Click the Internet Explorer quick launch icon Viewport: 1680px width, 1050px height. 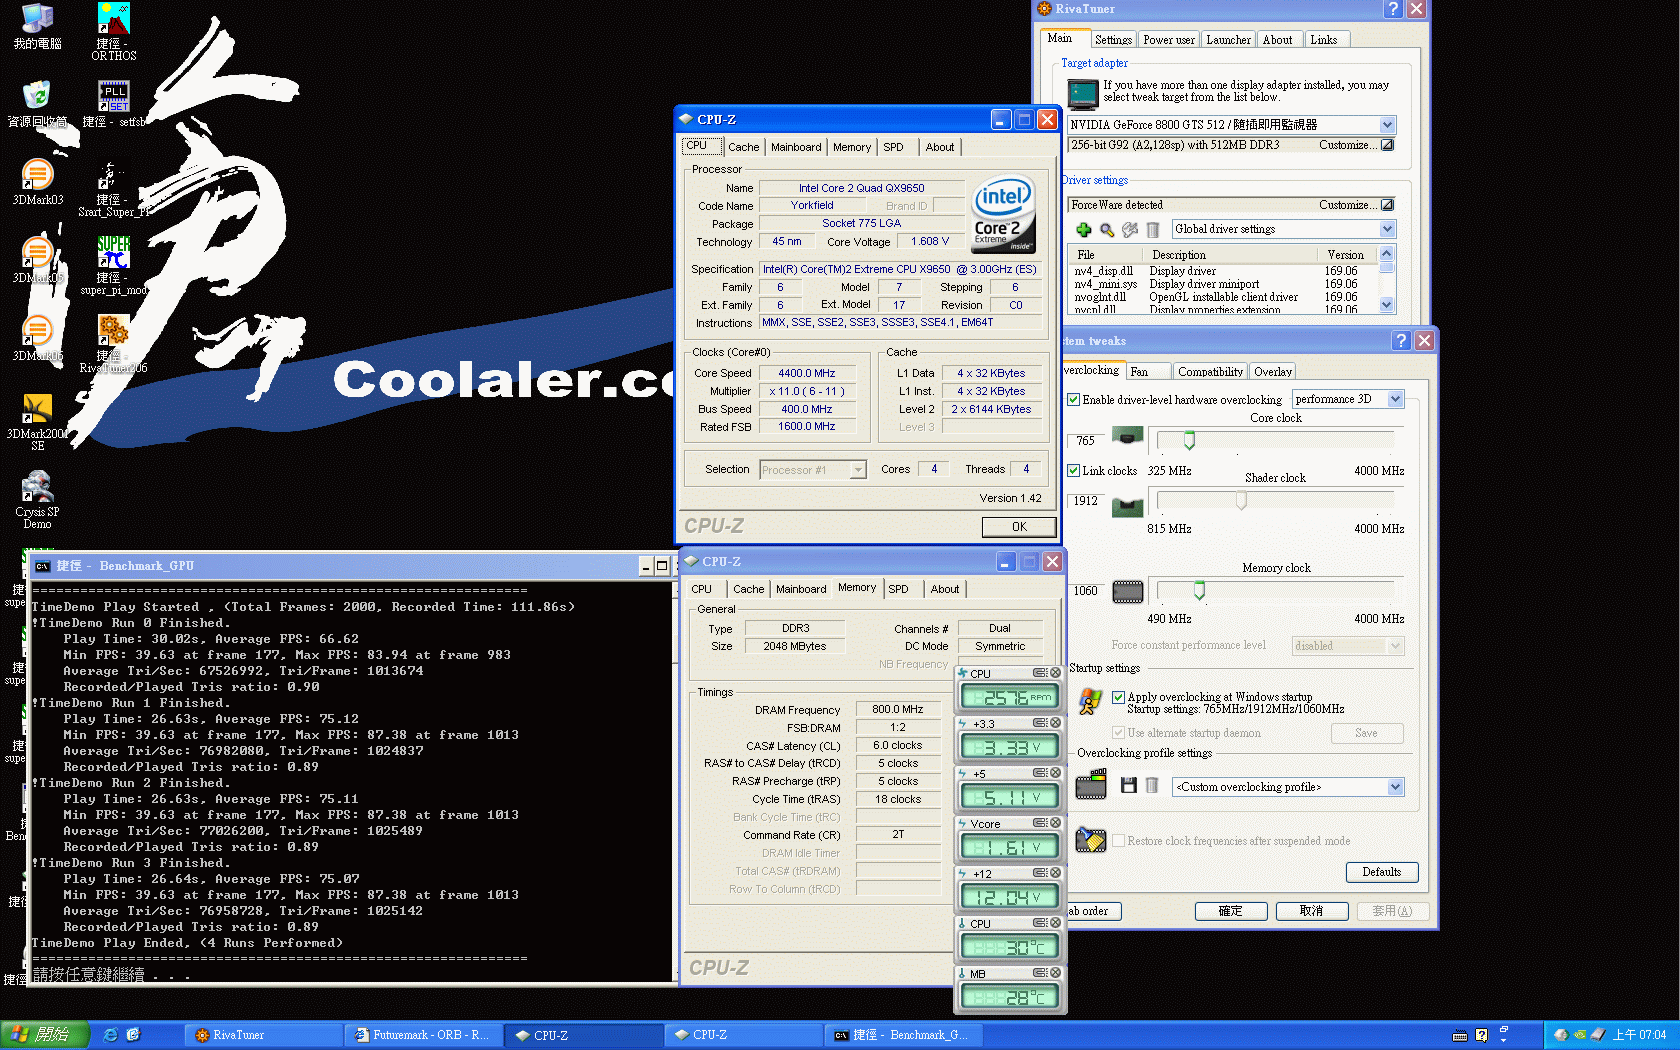[111, 1035]
